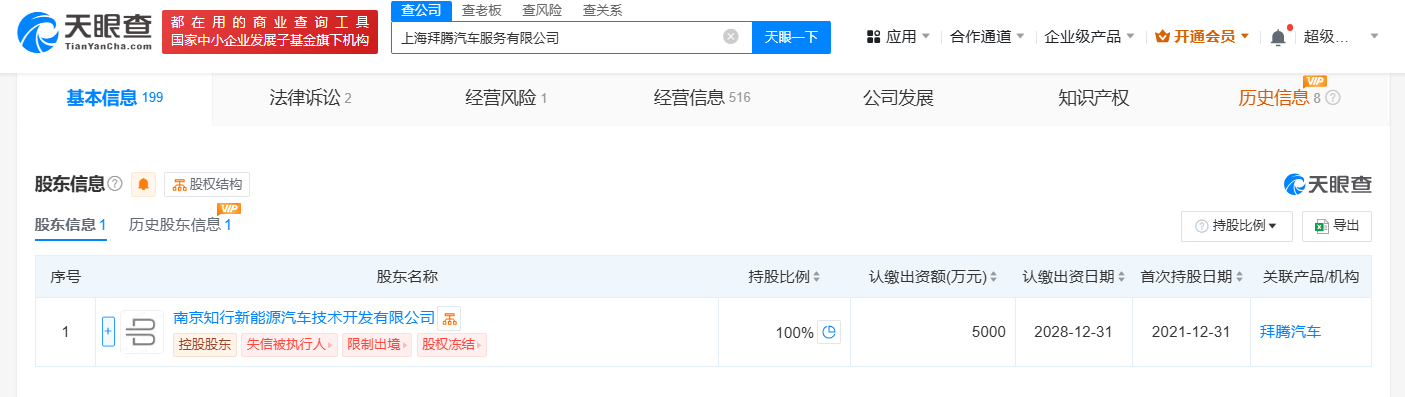
Task: Sort by 持股比例 column header
Action: click(x=785, y=277)
